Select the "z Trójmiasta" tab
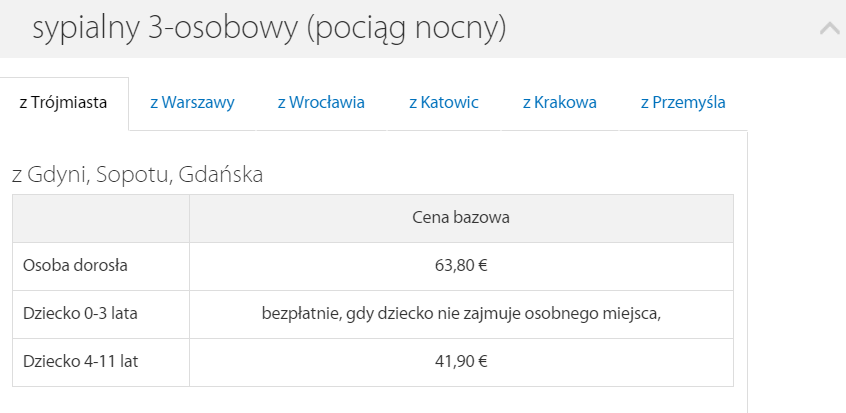Viewport: 846px width, 413px height. pos(64,102)
